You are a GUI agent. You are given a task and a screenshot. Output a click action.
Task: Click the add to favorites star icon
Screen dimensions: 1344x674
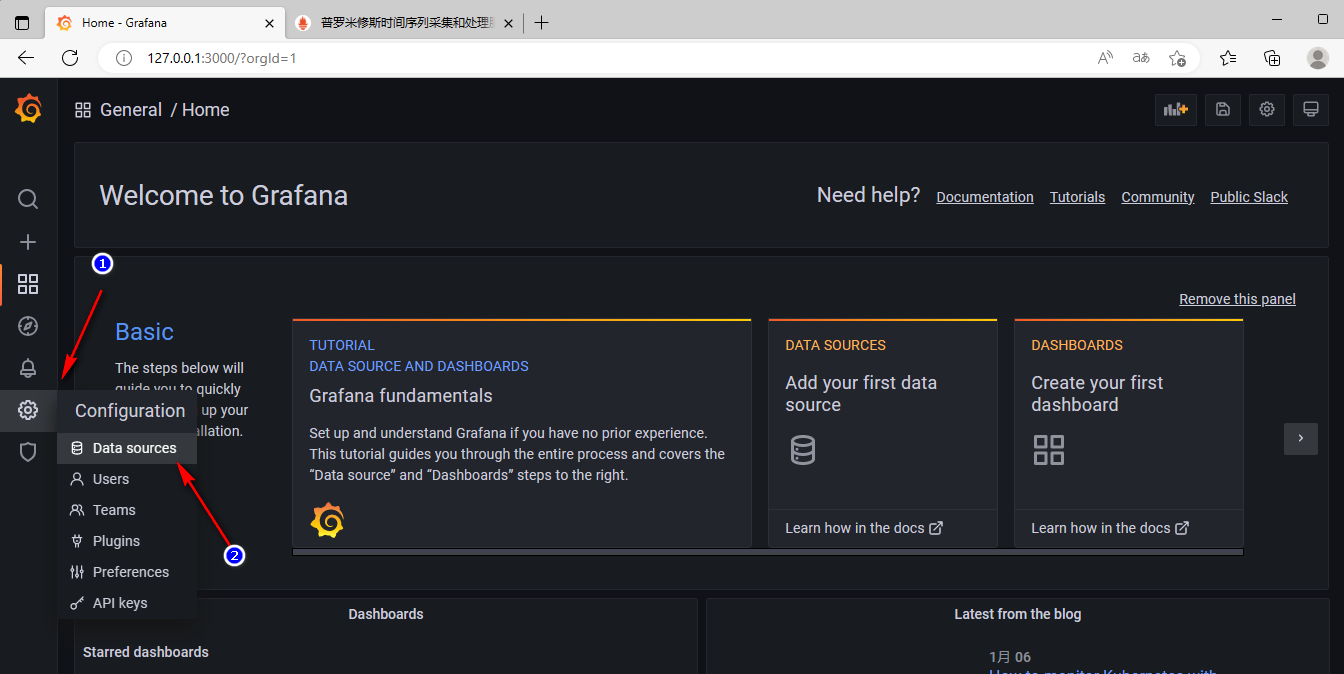(1178, 58)
